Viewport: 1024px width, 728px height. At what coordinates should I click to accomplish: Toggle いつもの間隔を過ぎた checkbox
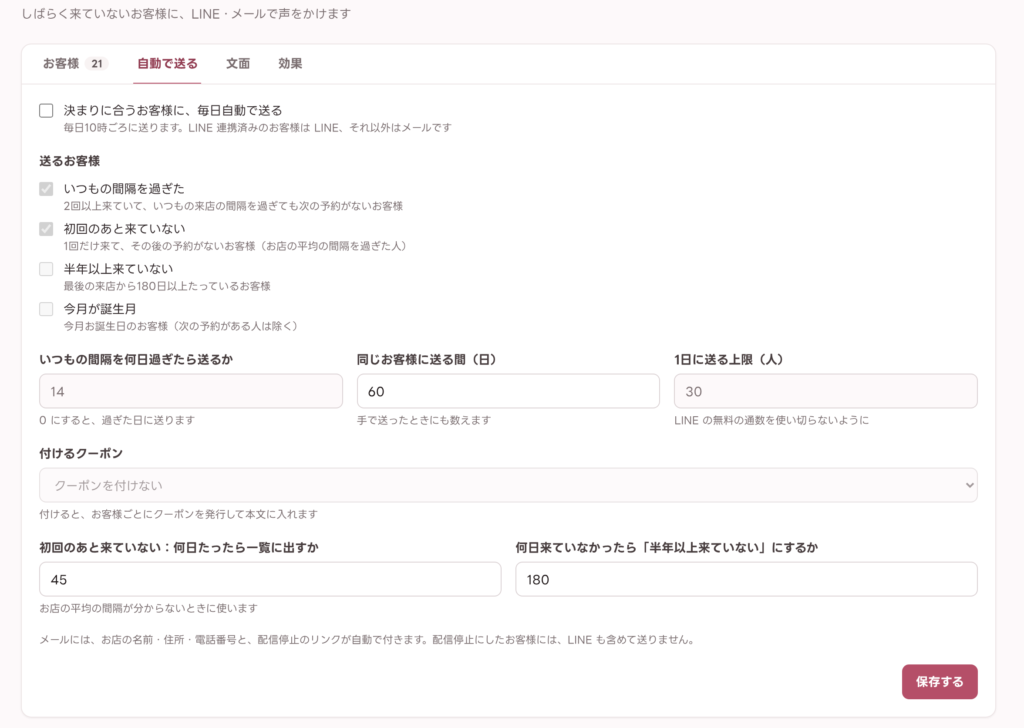point(46,189)
